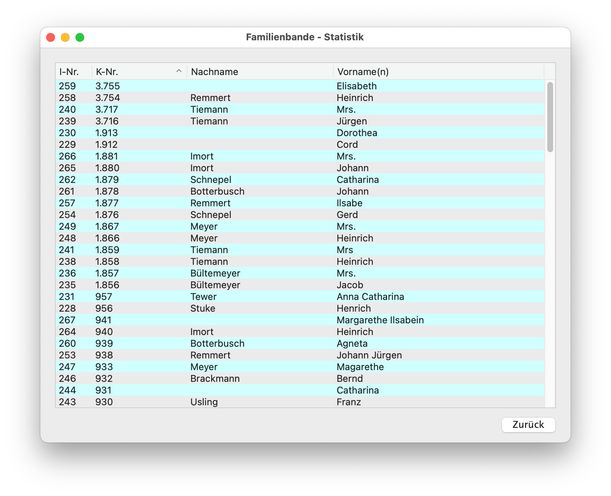Select row 267 Margarethe Ilsabein
The width and height of the screenshot is (611, 496).
tap(300, 320)
